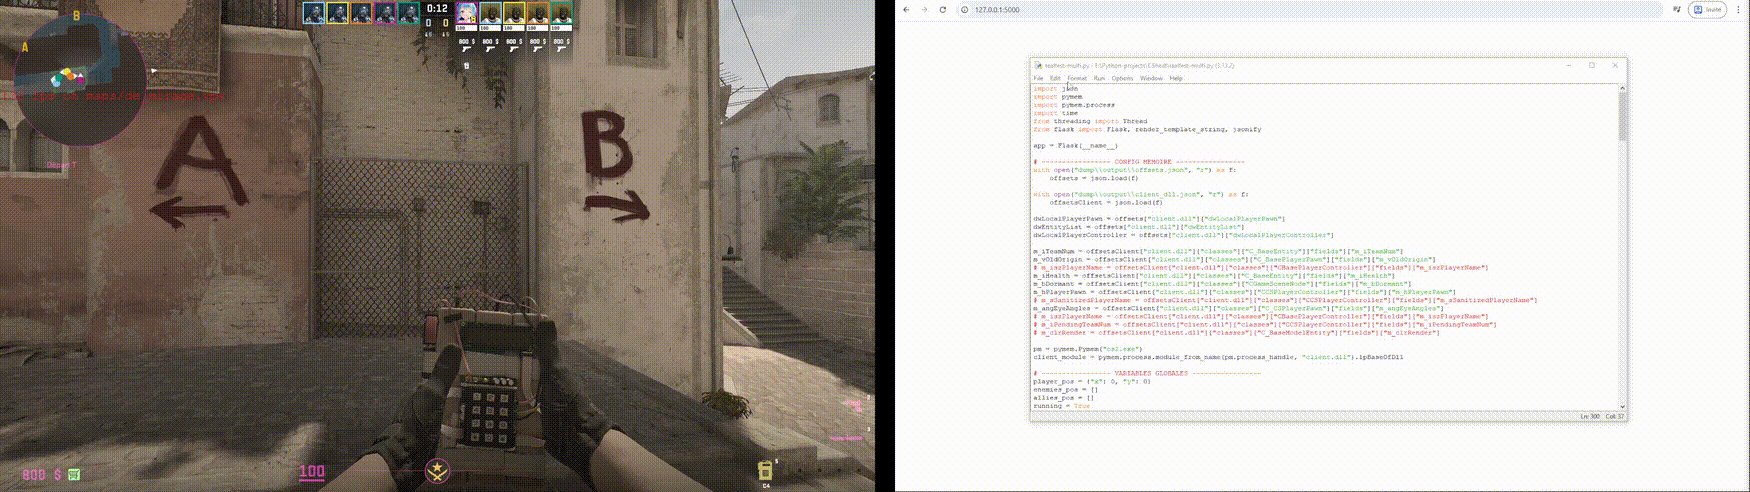Click the C4 bomb inventory icon

tap(765, 470)
